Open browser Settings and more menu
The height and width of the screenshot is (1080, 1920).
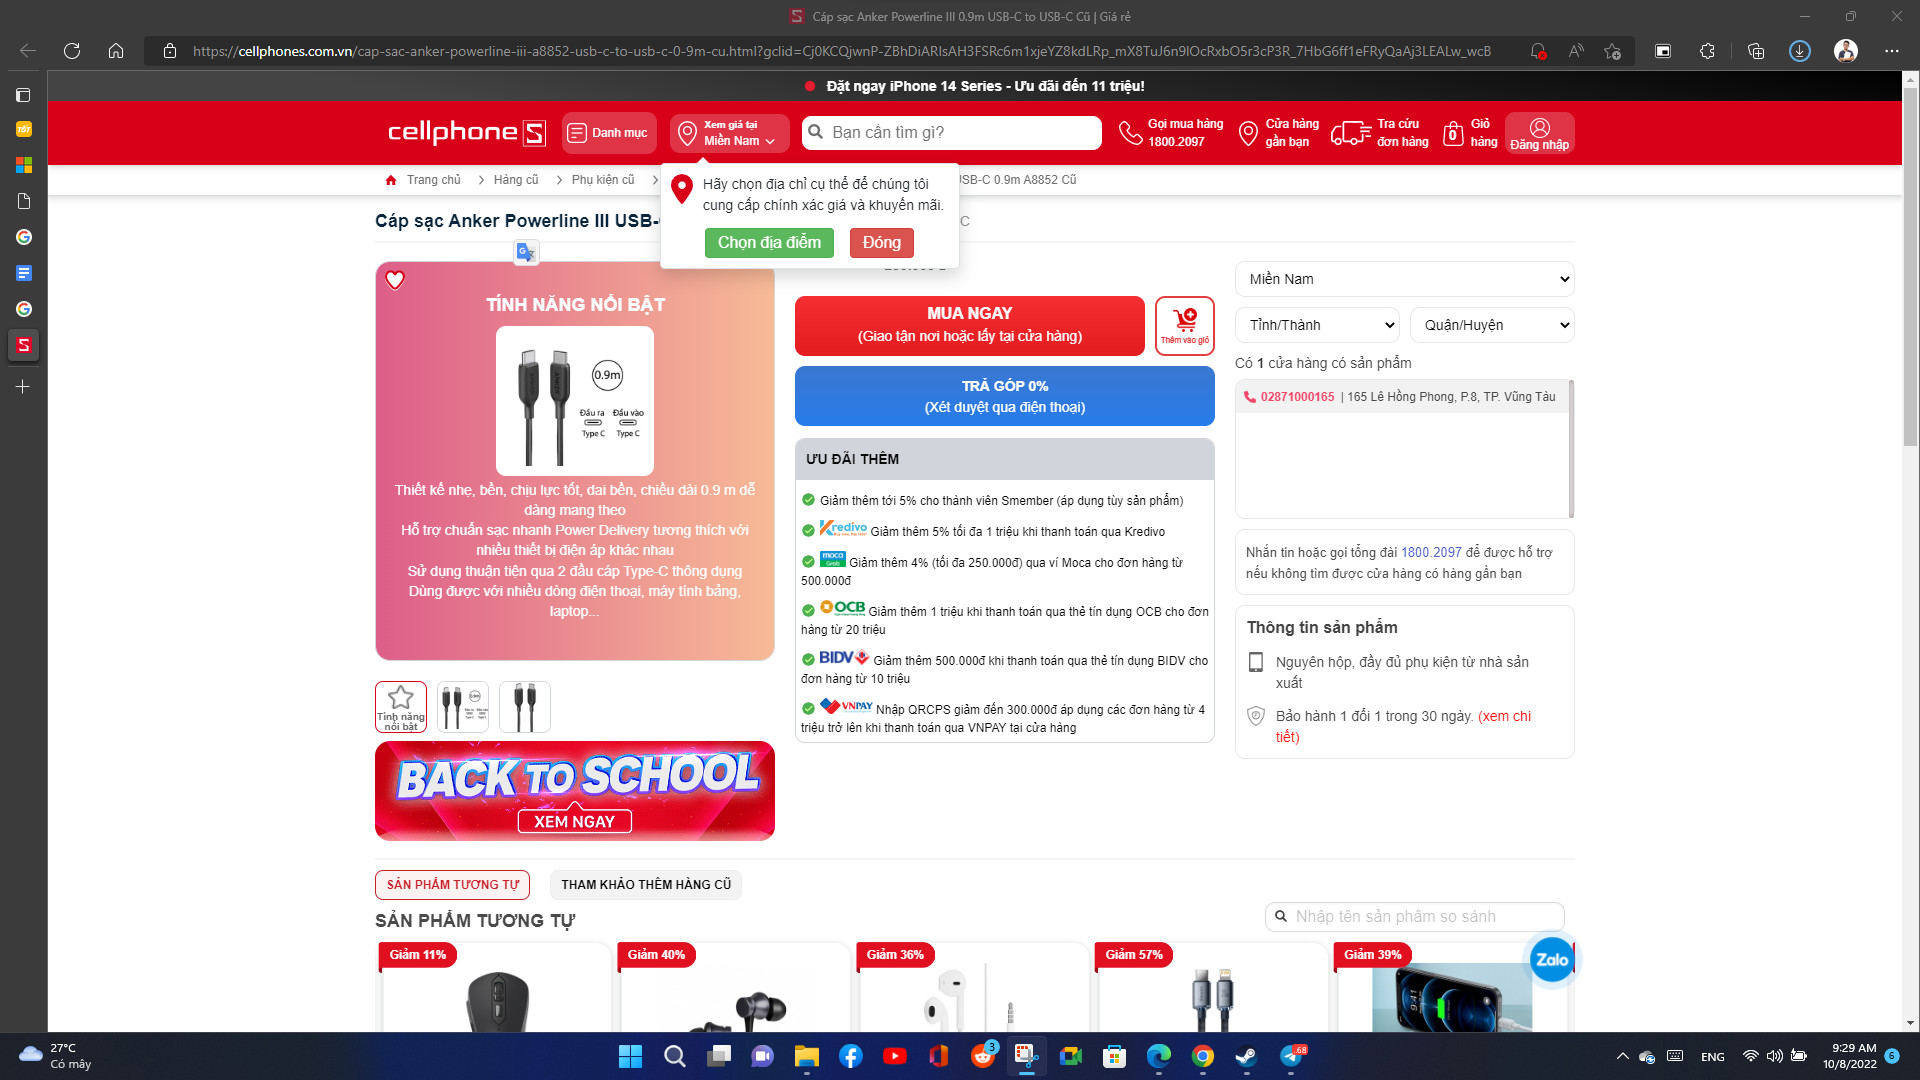click(x=1891, y=51)
